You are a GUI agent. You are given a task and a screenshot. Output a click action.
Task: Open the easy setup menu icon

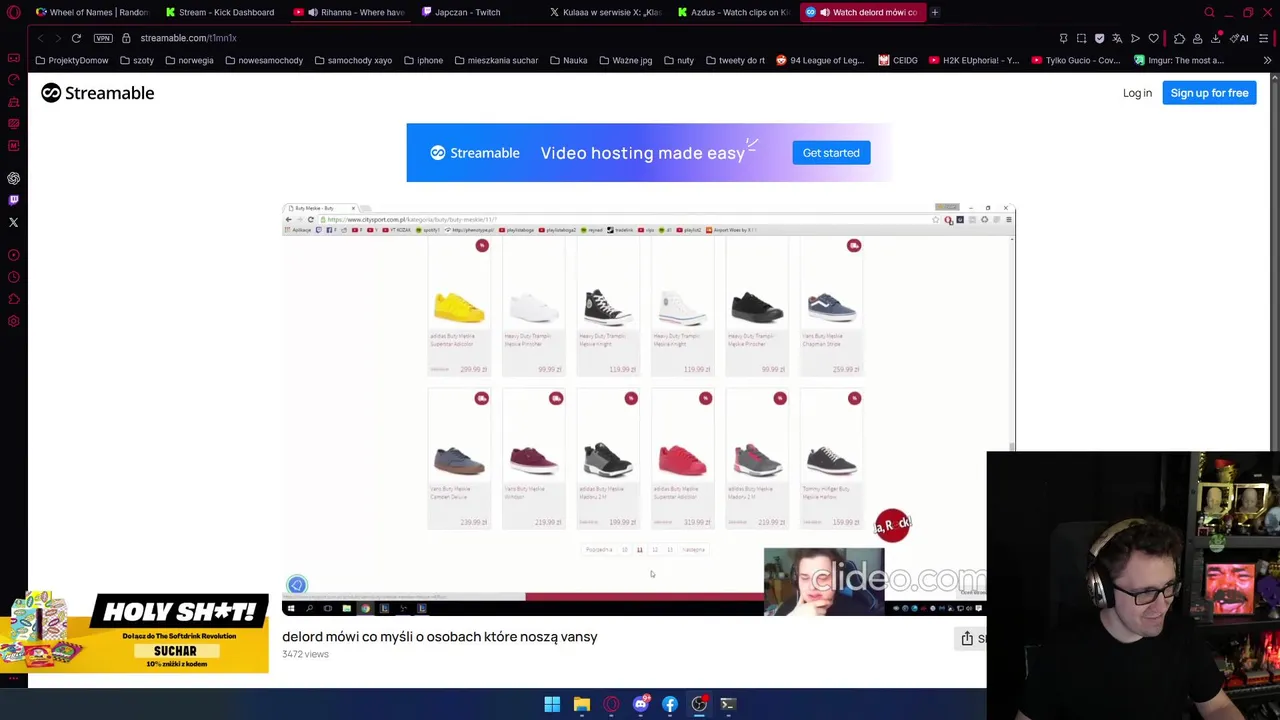(x=1264, y=38)
